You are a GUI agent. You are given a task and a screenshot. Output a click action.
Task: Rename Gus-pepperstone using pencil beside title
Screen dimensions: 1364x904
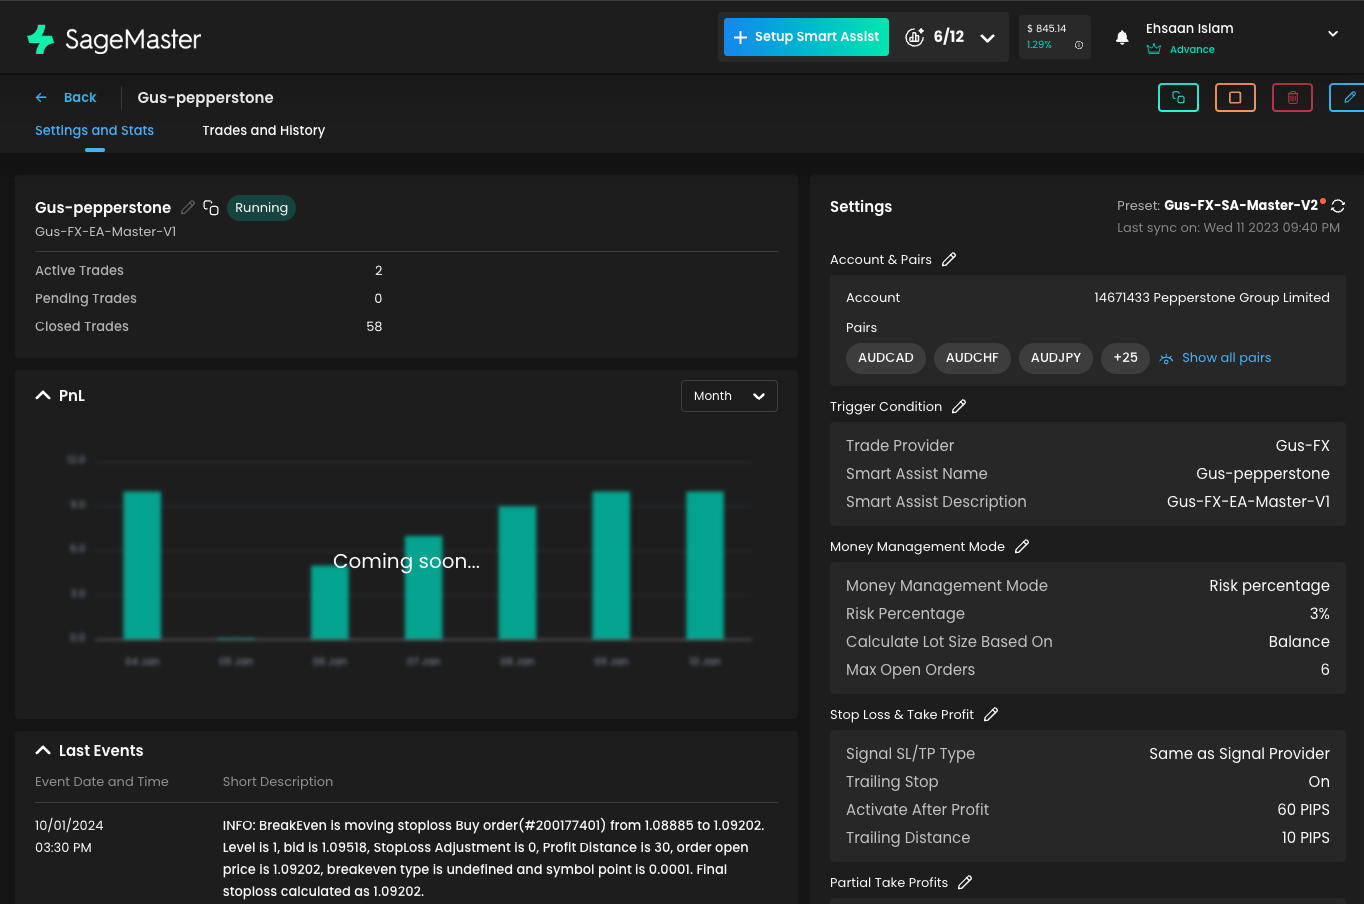pos(188,208)
